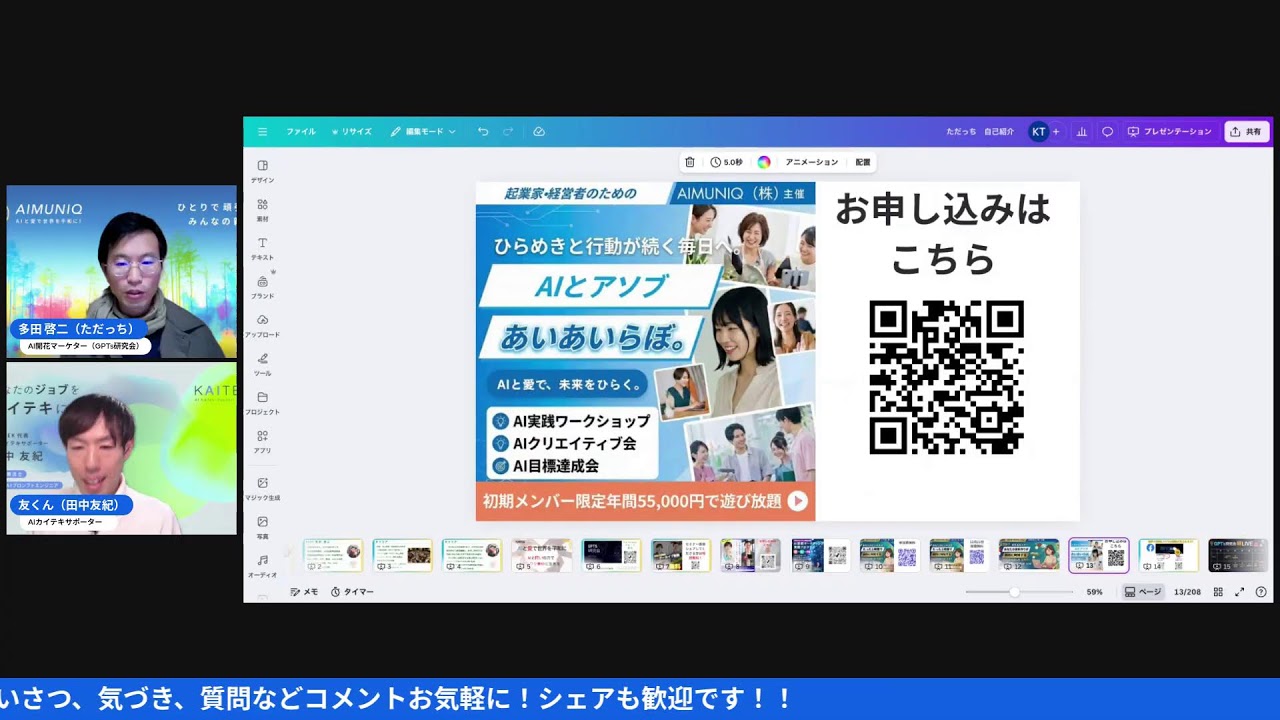Open the アプリ sidebar panel
The height and width of the screenshot is (720, 1280).
262,442
